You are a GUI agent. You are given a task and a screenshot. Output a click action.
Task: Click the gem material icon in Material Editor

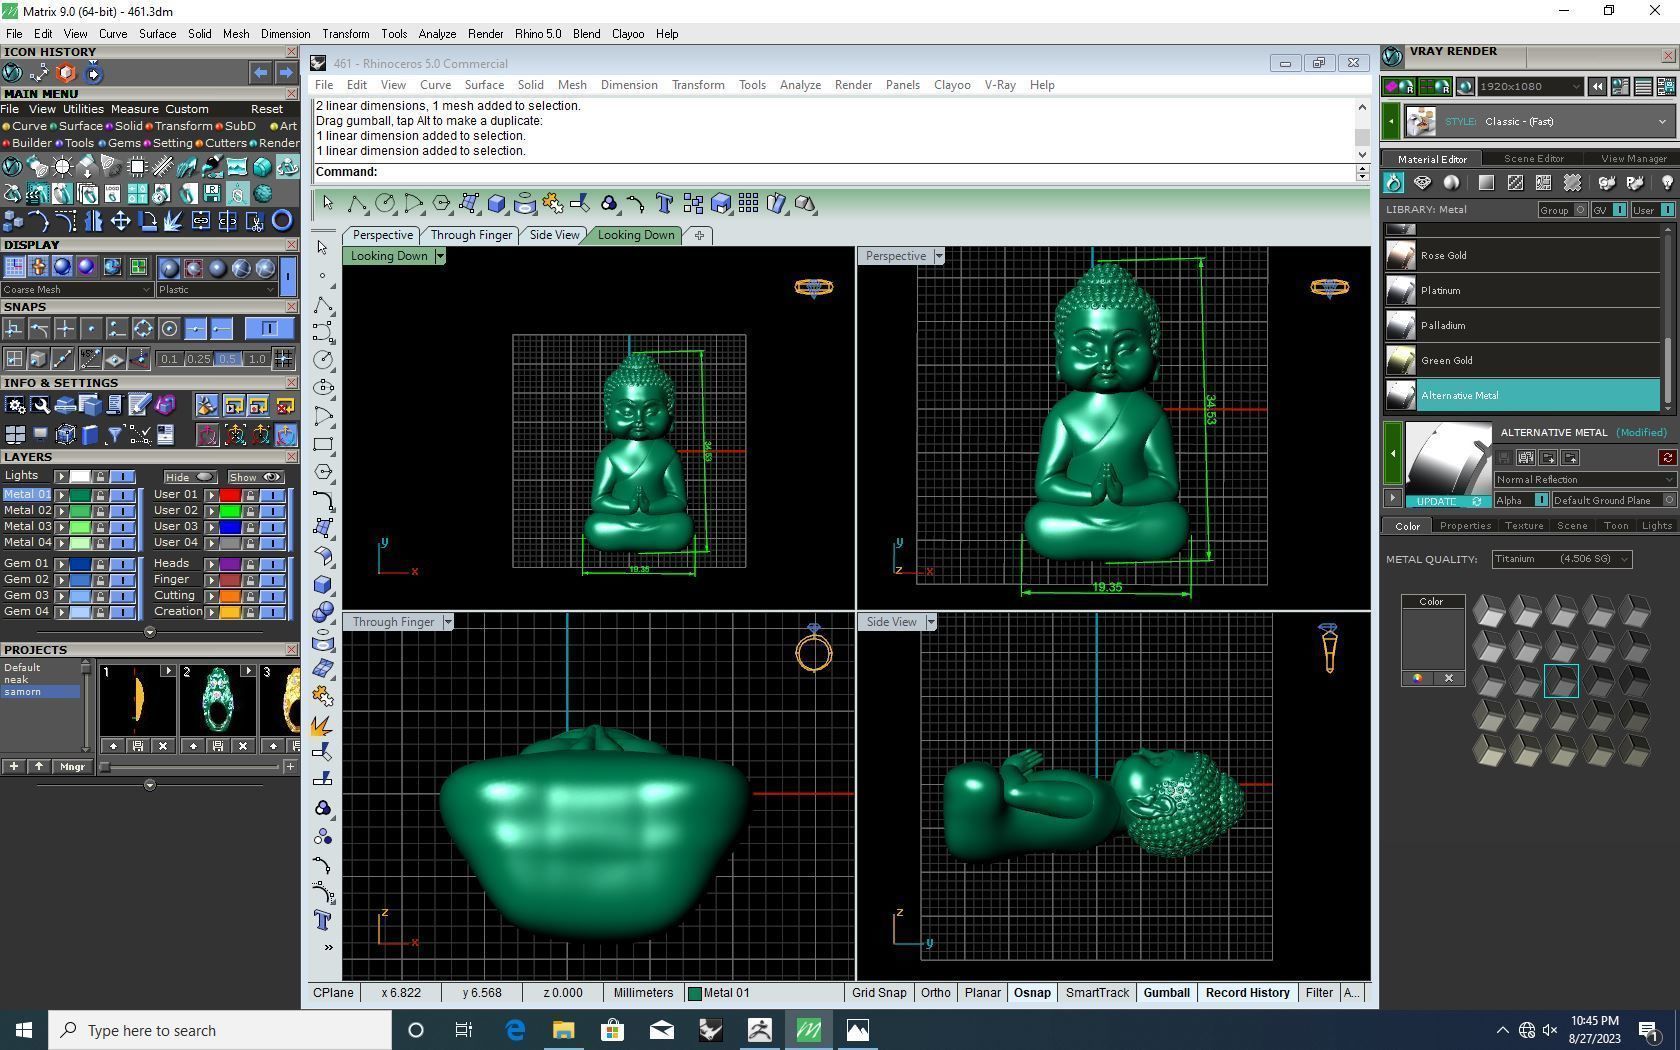[1423, 182]
